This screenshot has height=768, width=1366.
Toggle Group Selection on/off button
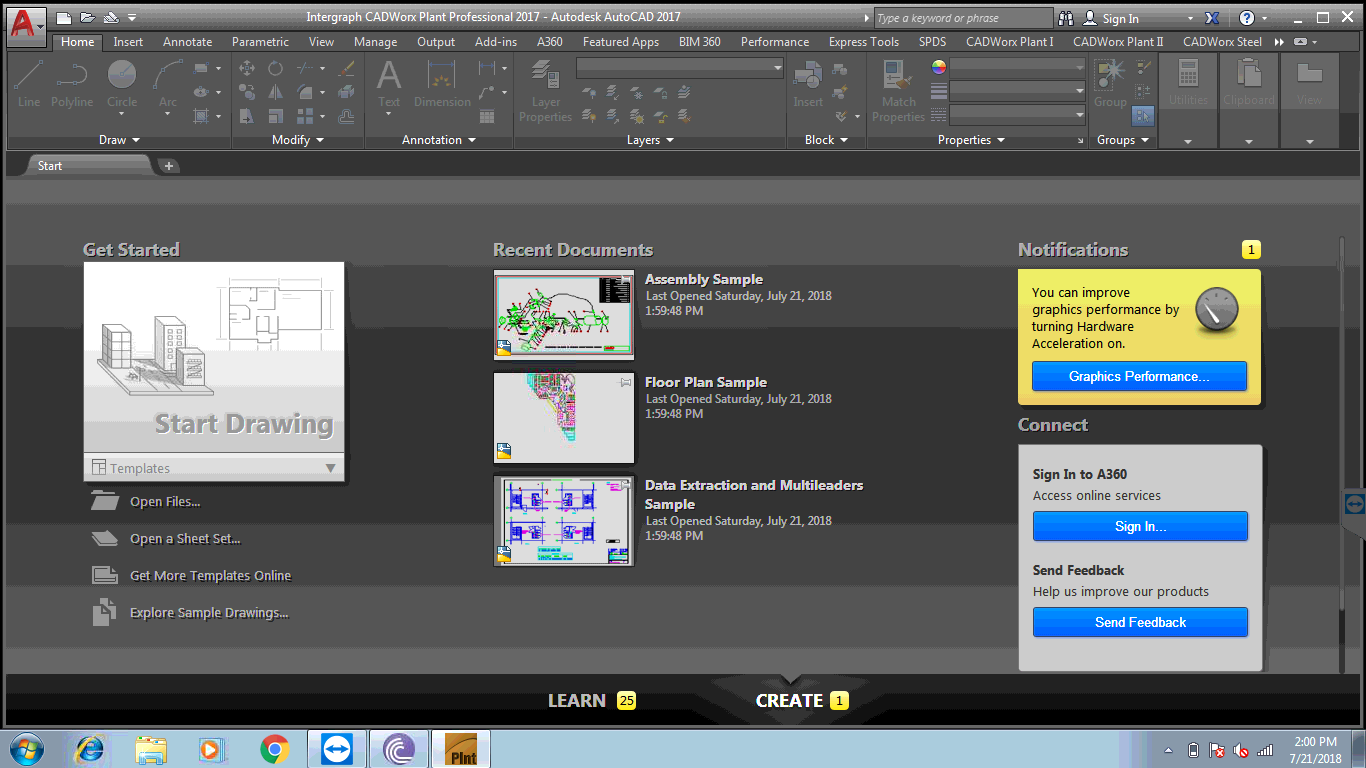(1143, 116)
